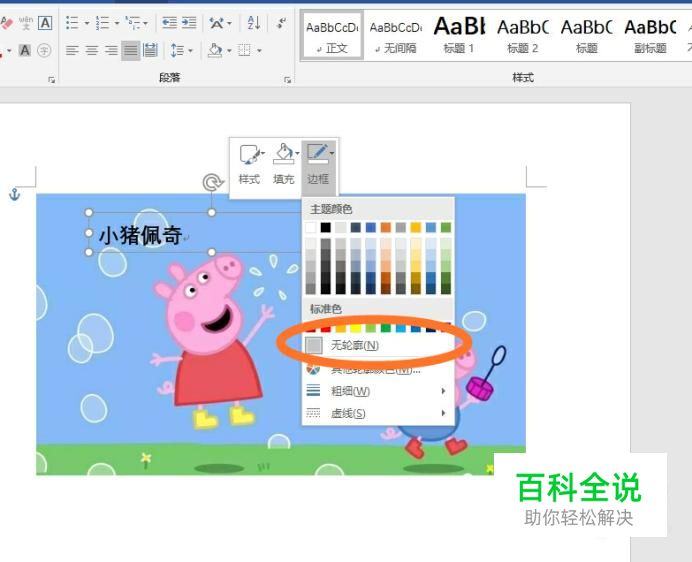692x562 pixels.
Task: Toggle Character Shading (gray A)
Action: coord(25,50)
